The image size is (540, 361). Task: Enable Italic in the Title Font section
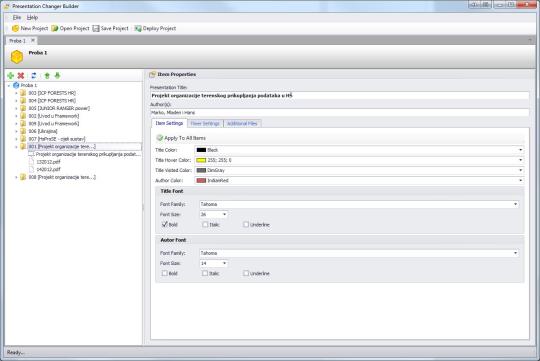point(205,224)
